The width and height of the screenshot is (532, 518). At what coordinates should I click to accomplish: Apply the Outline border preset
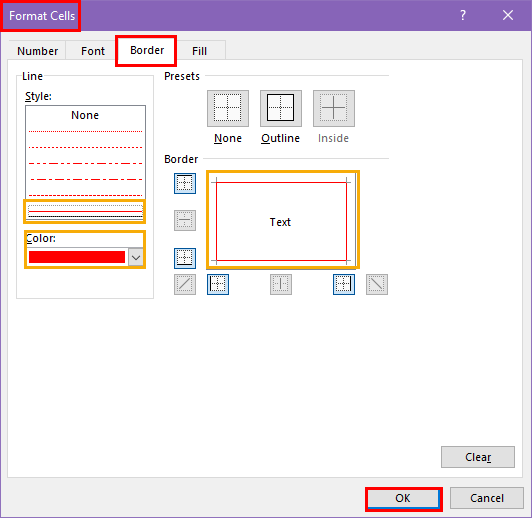(281, 108)
